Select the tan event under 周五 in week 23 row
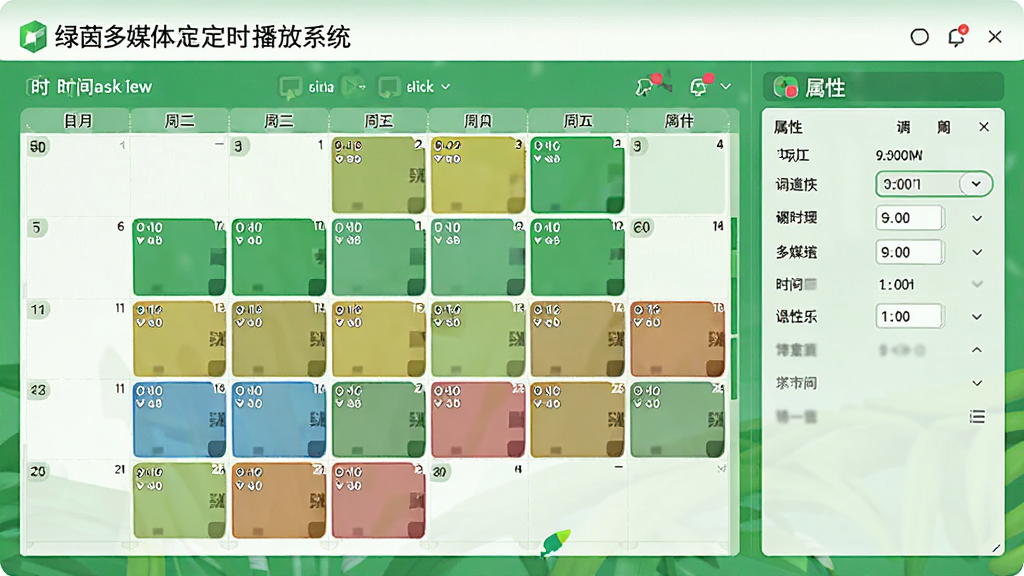 [577, 420]
